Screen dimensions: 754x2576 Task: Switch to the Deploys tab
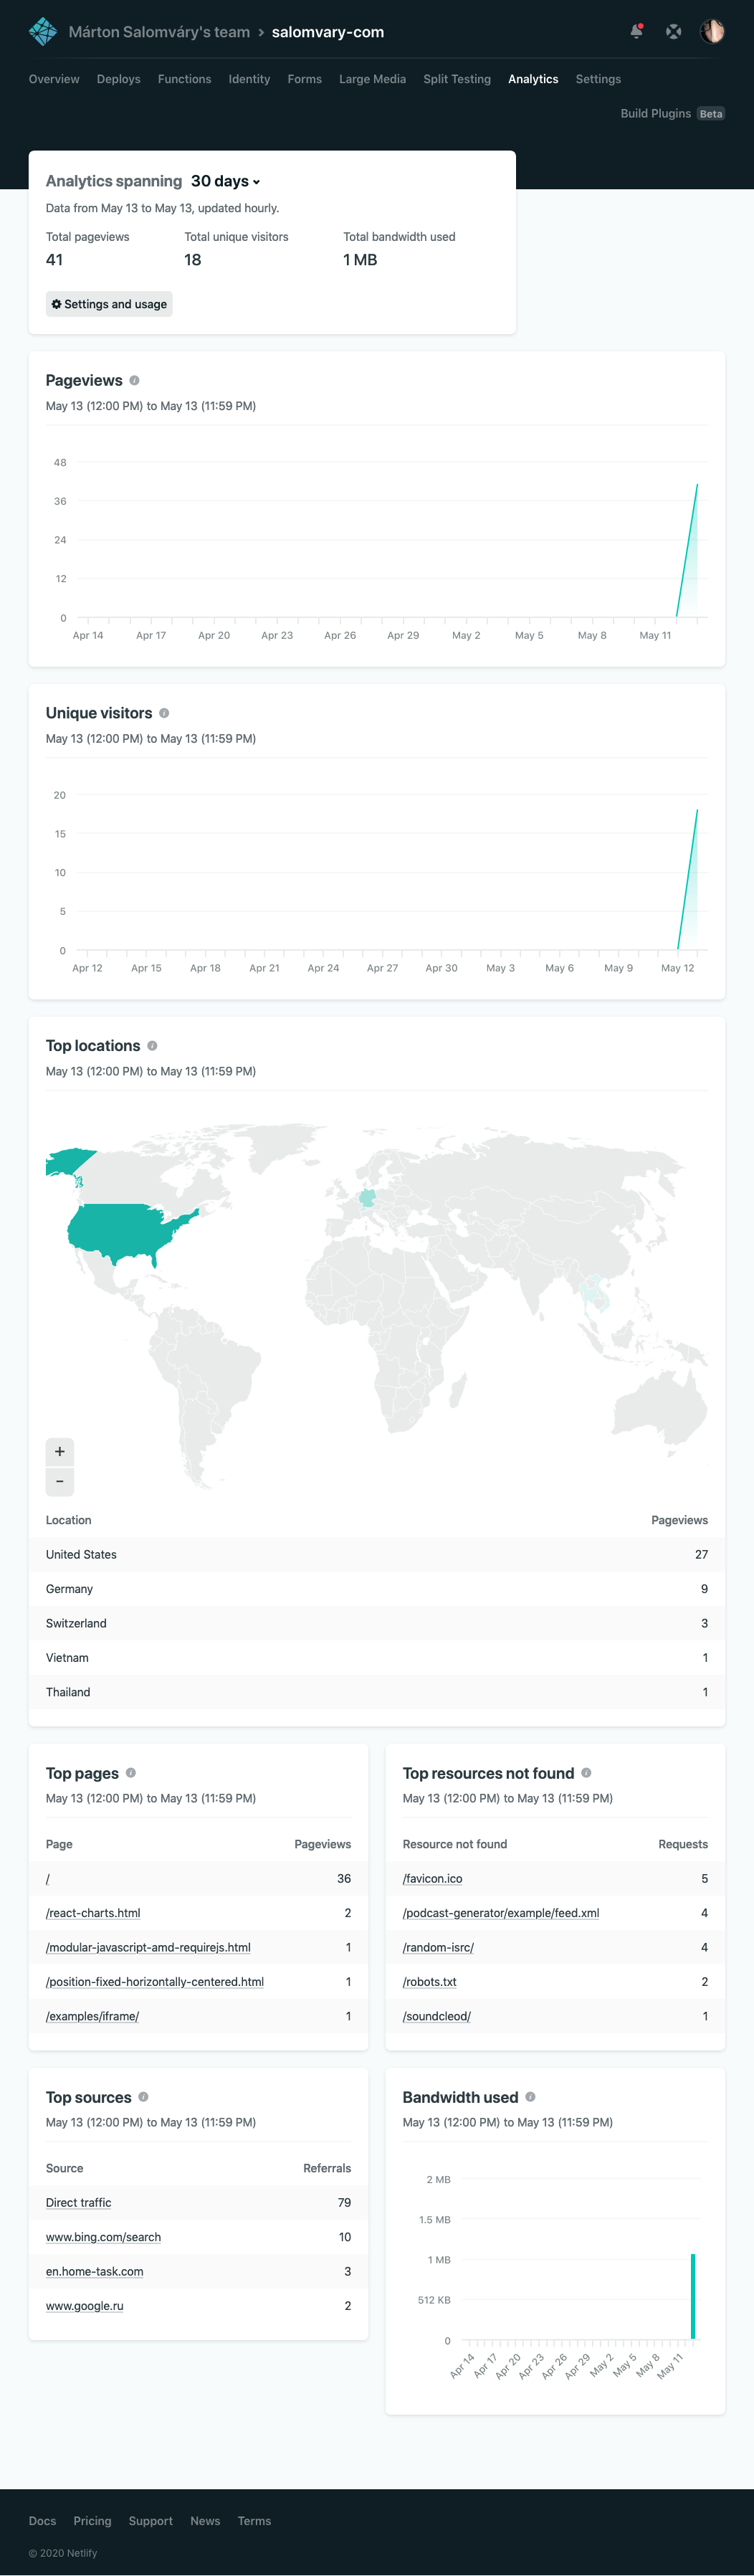click(x=118, y=79)
